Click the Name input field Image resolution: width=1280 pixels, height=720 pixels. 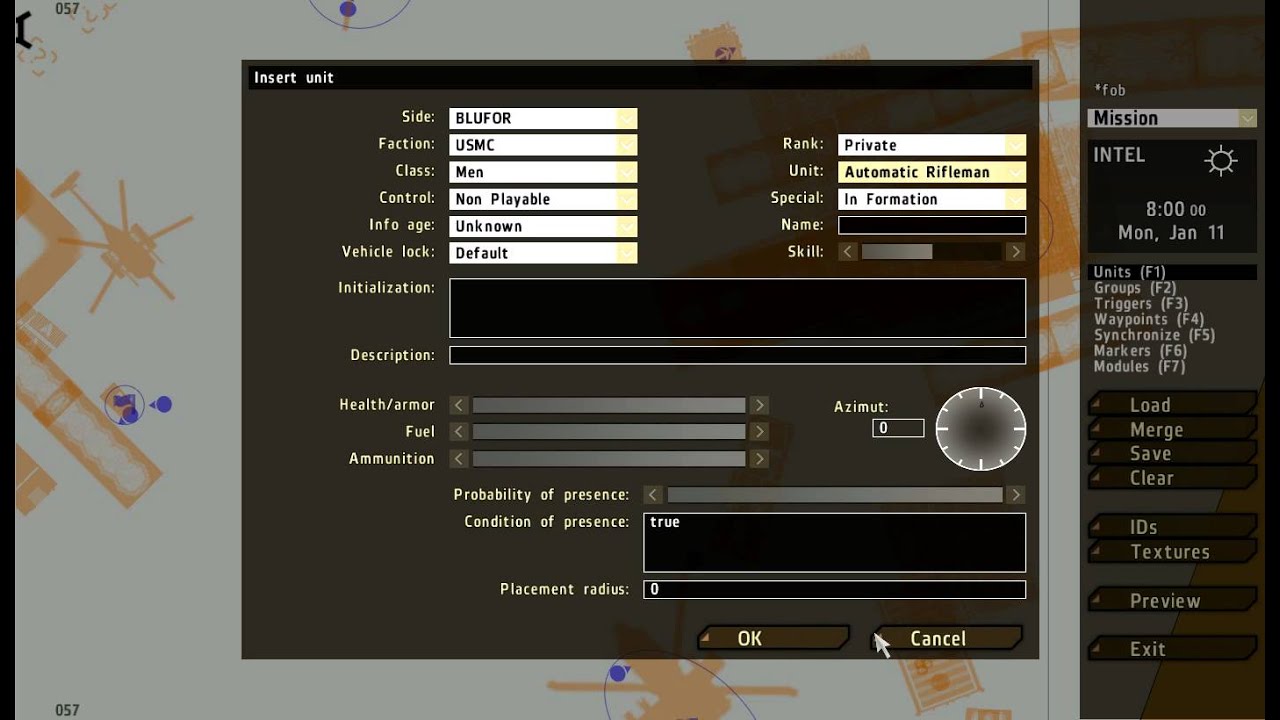(932, 225)
